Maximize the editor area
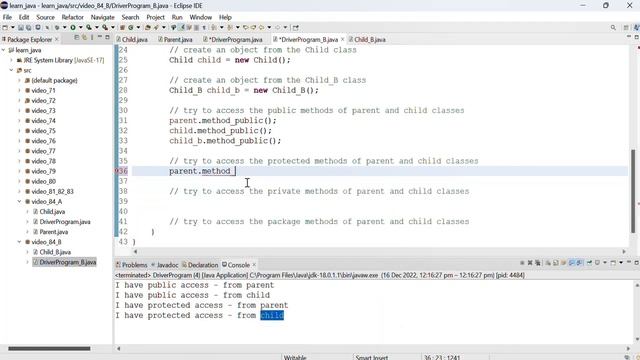 pyautogui.click(x=636, y=37)
